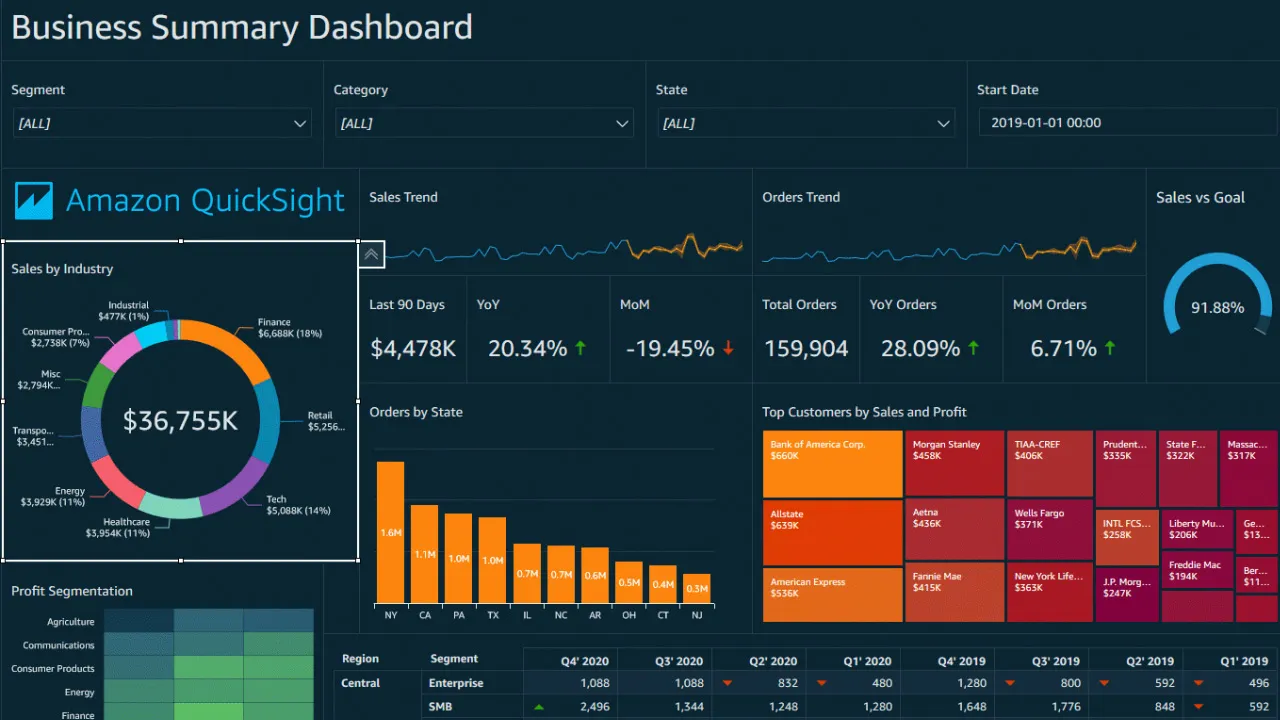
Task: Open the Category filter dropdown
Action: [484, 123]
